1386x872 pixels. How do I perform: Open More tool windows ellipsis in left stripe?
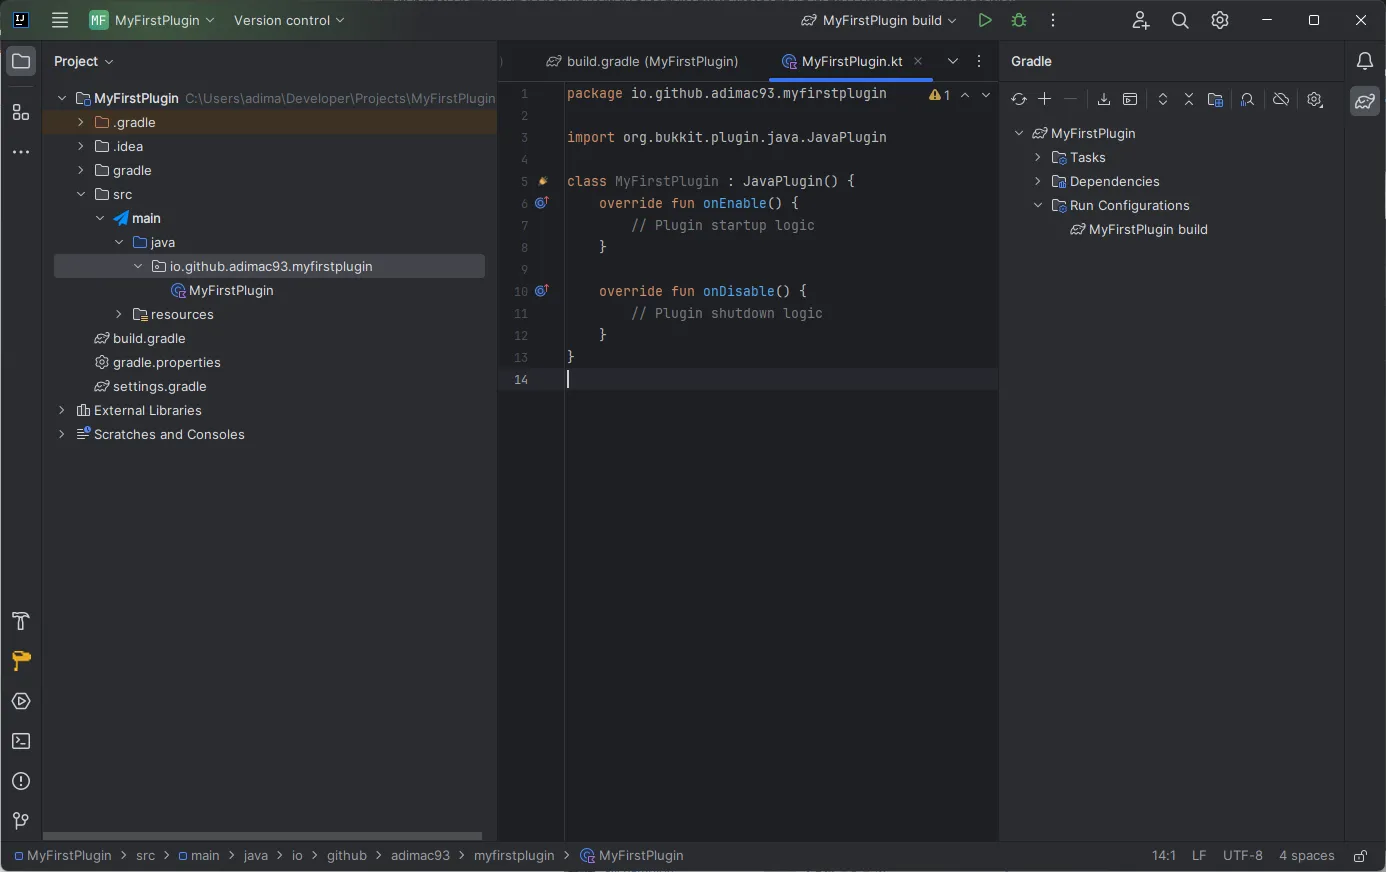click(20, 152)
